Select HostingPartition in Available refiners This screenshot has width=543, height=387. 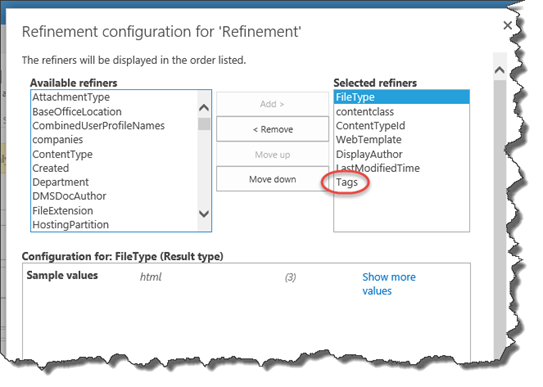tap(70, 225)
